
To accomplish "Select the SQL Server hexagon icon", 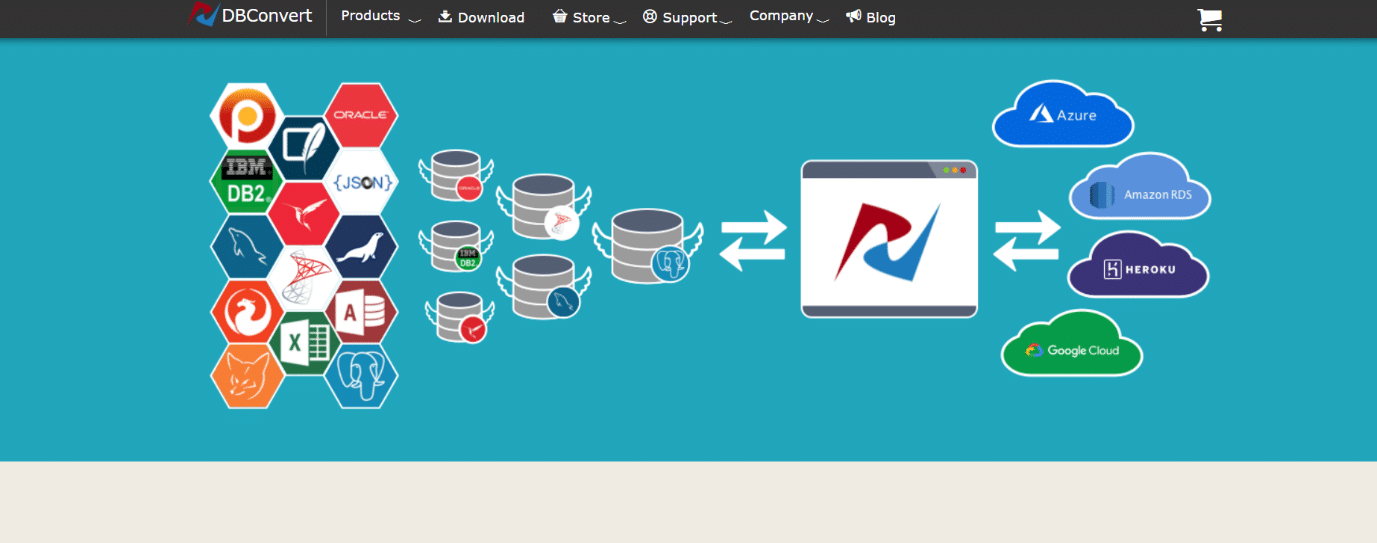I will point(304,278).
